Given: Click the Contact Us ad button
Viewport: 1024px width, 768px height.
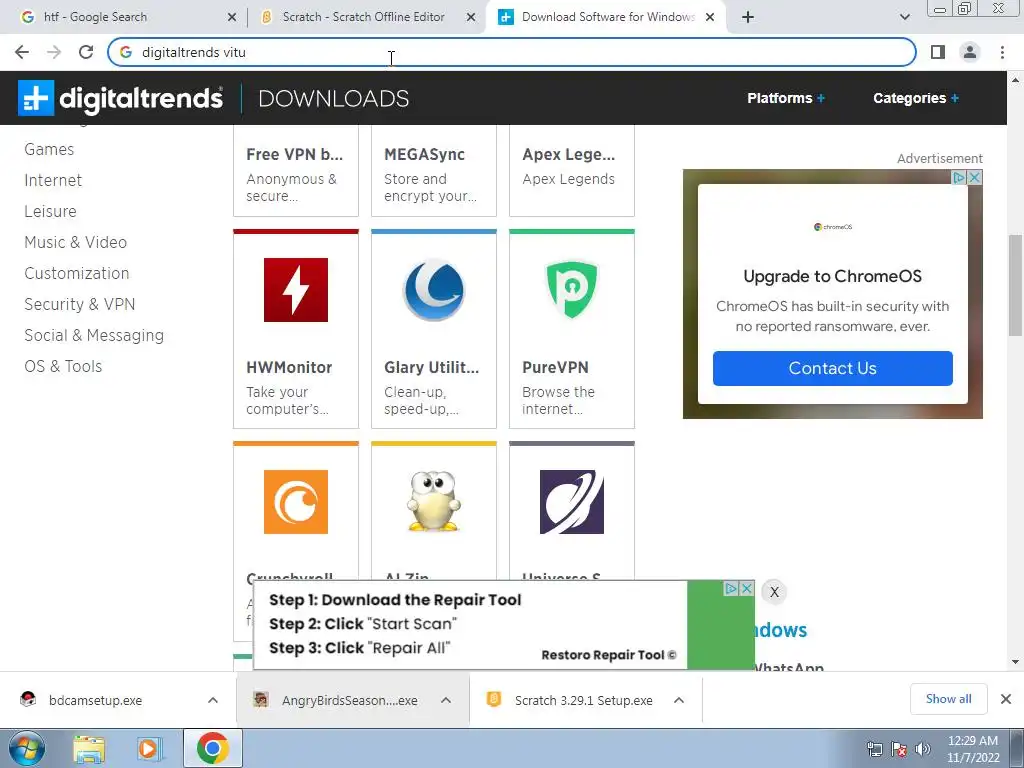Looking at the screenshot, I should coord(833,368).
